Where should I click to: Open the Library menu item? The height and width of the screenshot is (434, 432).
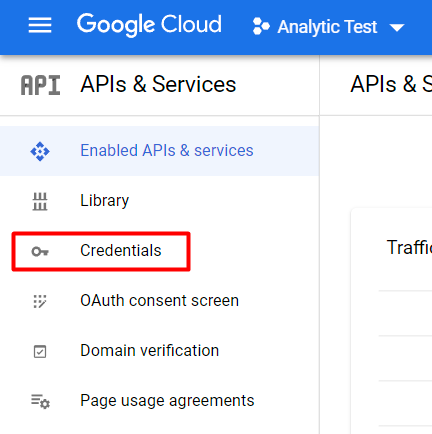pyautogui.click(x=159, y=201)
